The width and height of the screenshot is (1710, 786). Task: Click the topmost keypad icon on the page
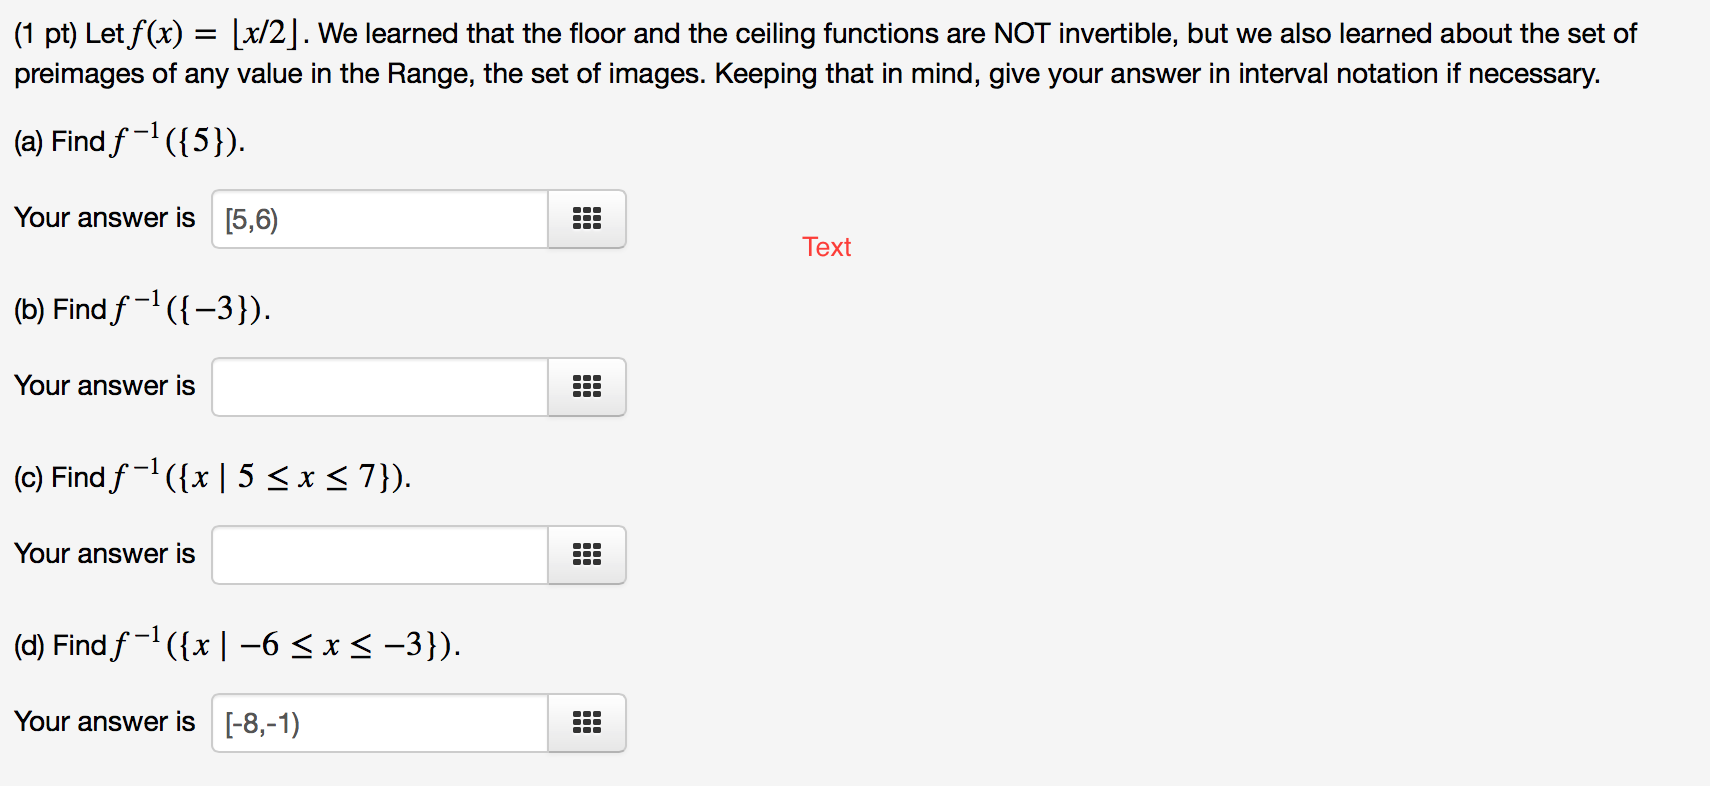point(587,218)
